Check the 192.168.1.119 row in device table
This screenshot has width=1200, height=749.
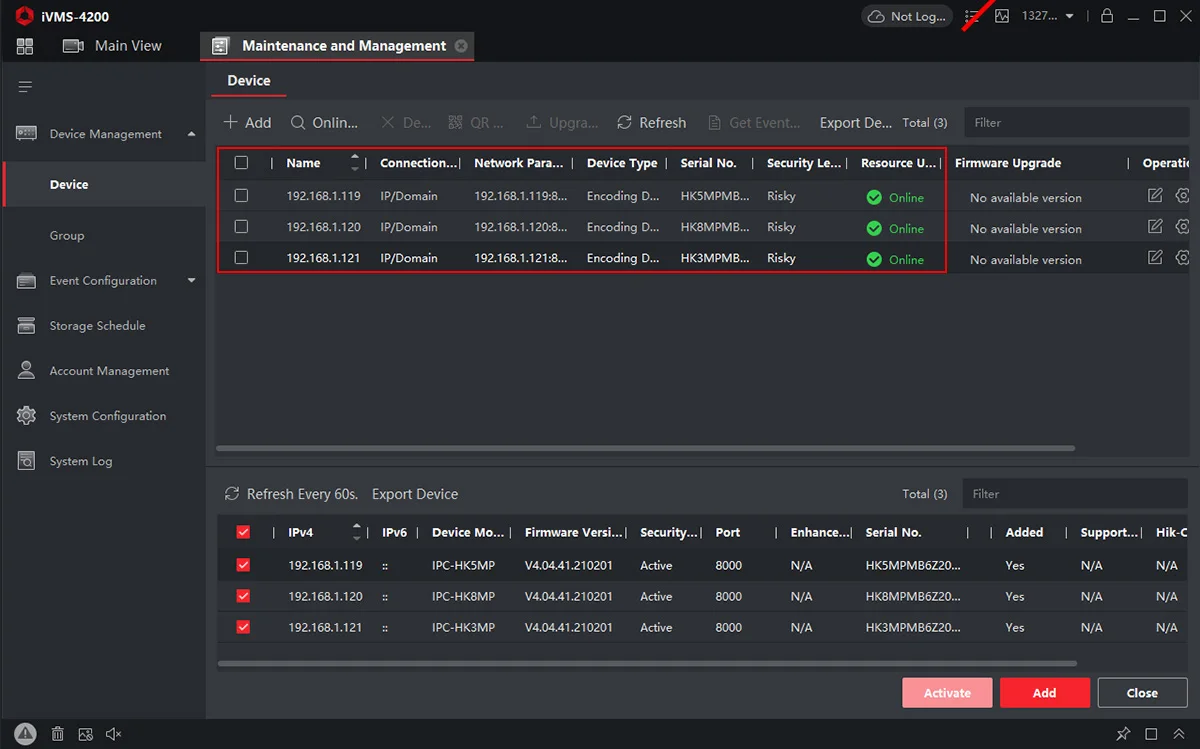coord(241,197)
